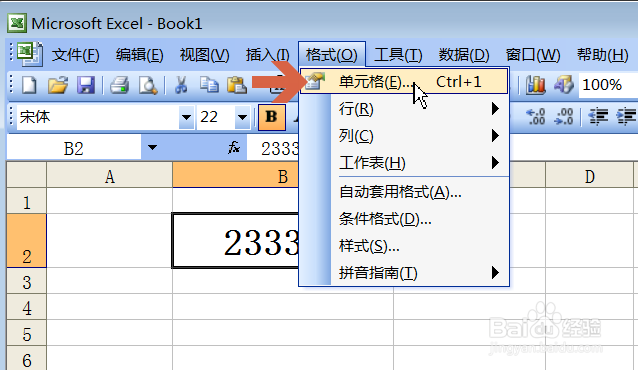Choose 条件格式(D)... conditional formatting
This screenshot has height=370, width=638.
404,219
